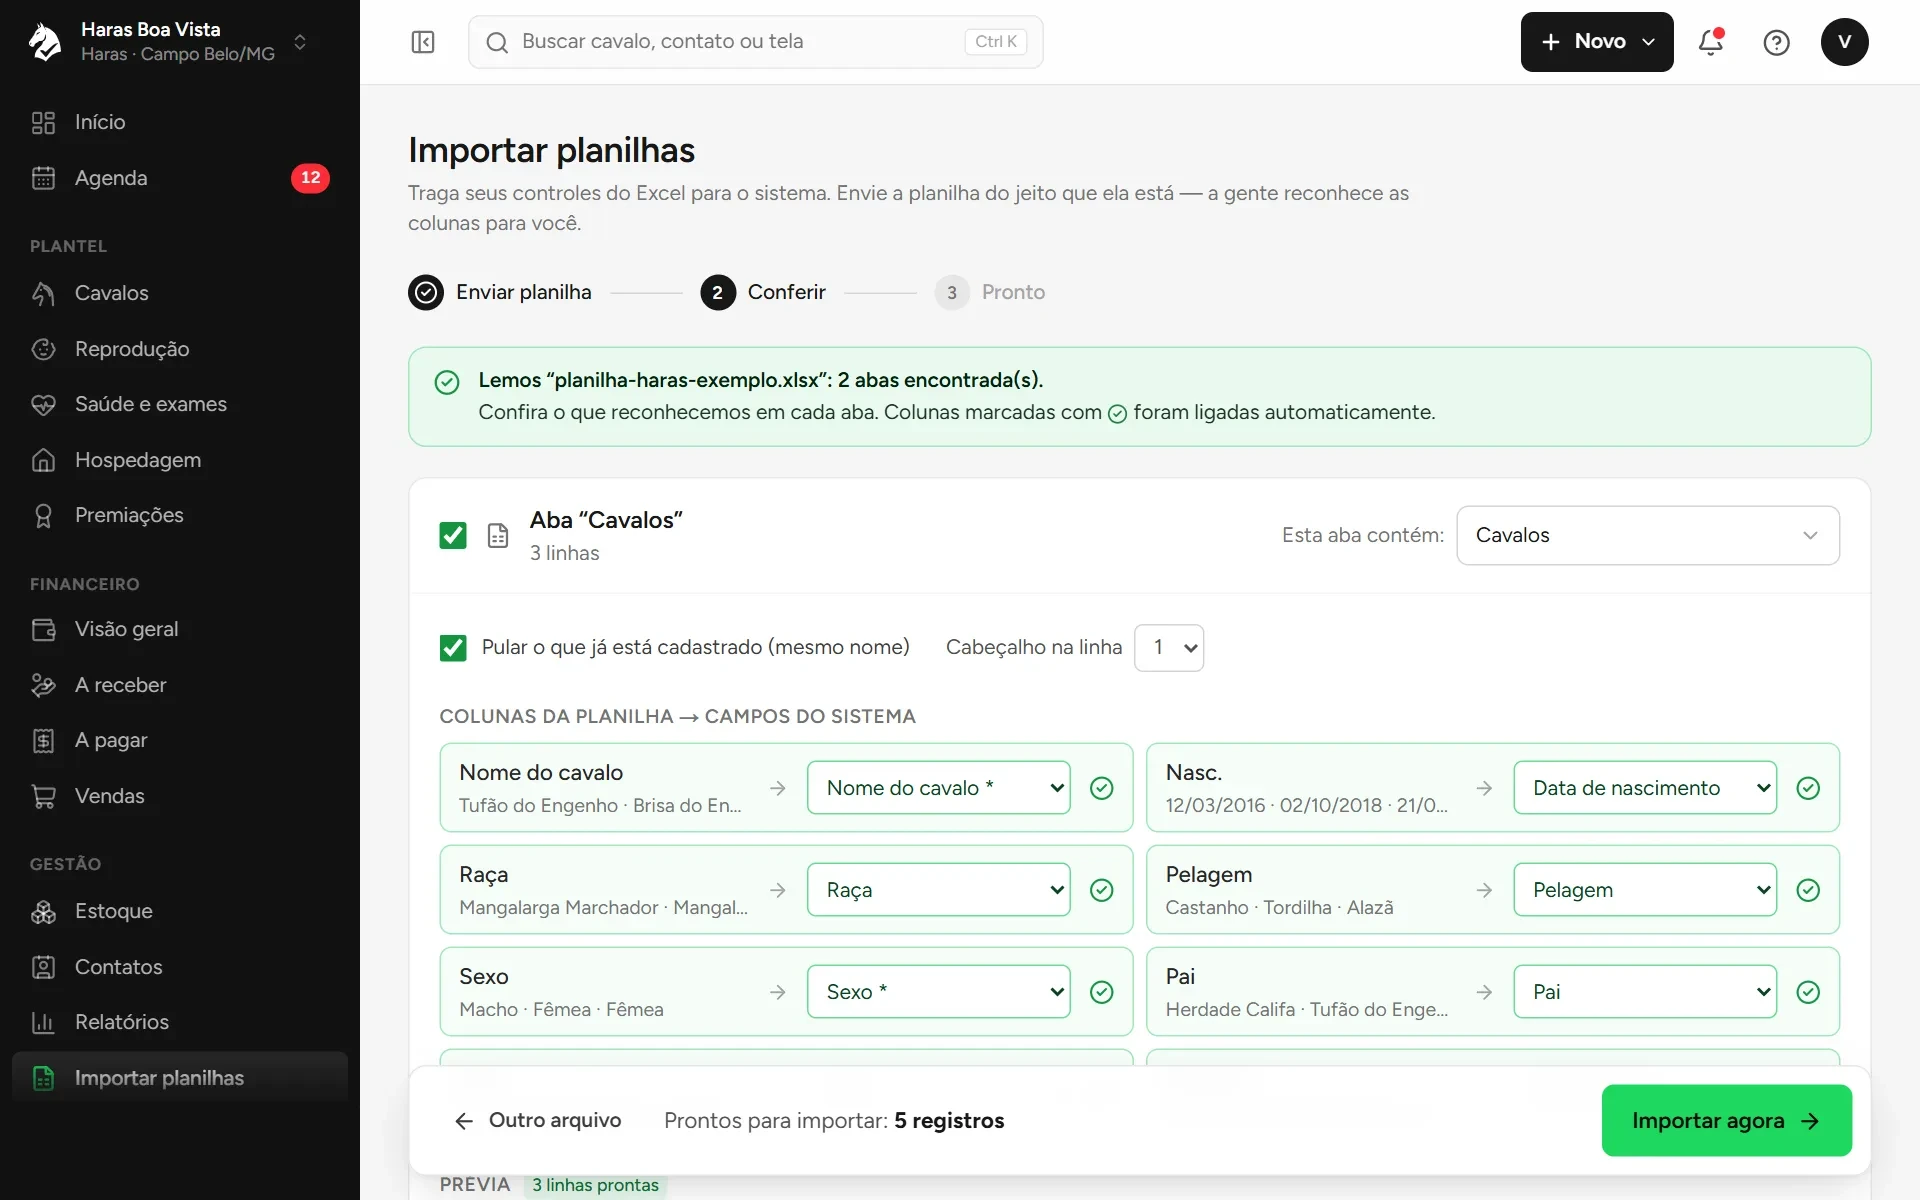Click Hospedagem house icon
This screenshot has height=1200, width=1920.
pyautogui.click(x=43, y=460)
